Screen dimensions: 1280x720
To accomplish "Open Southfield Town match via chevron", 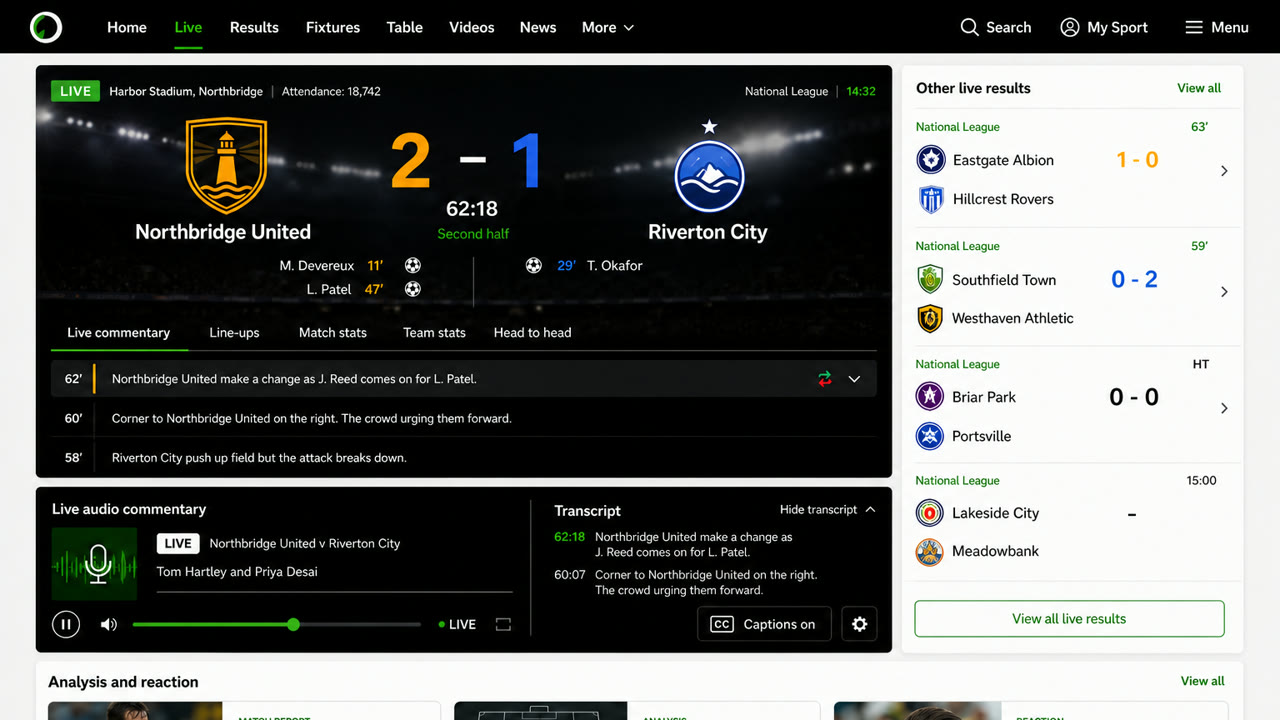I will (x=1224, y=292).
